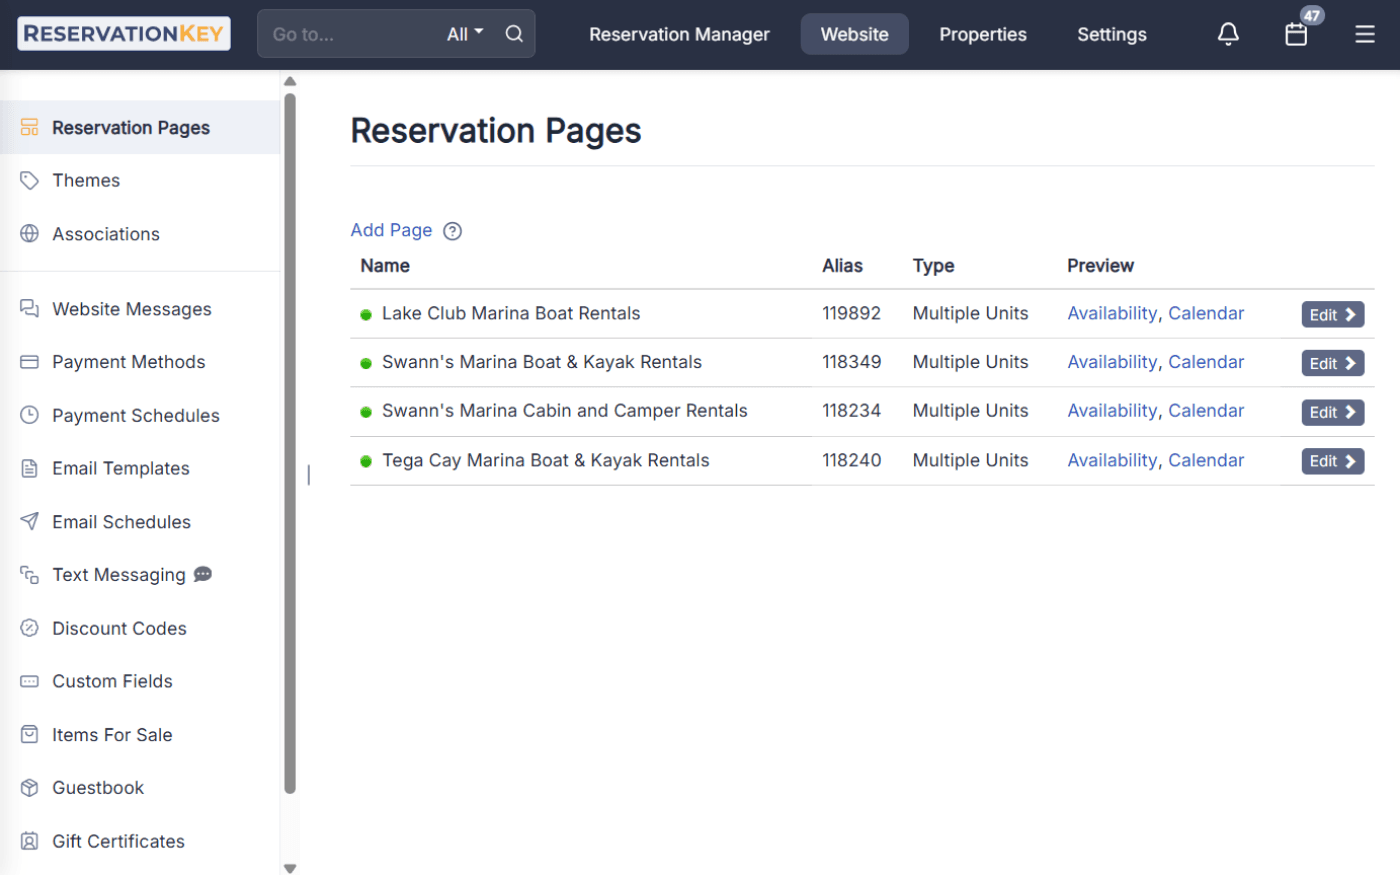Open the Properties menu
Screen dimensions: 1400x875
pyautogui.click(x=983, y=34)
